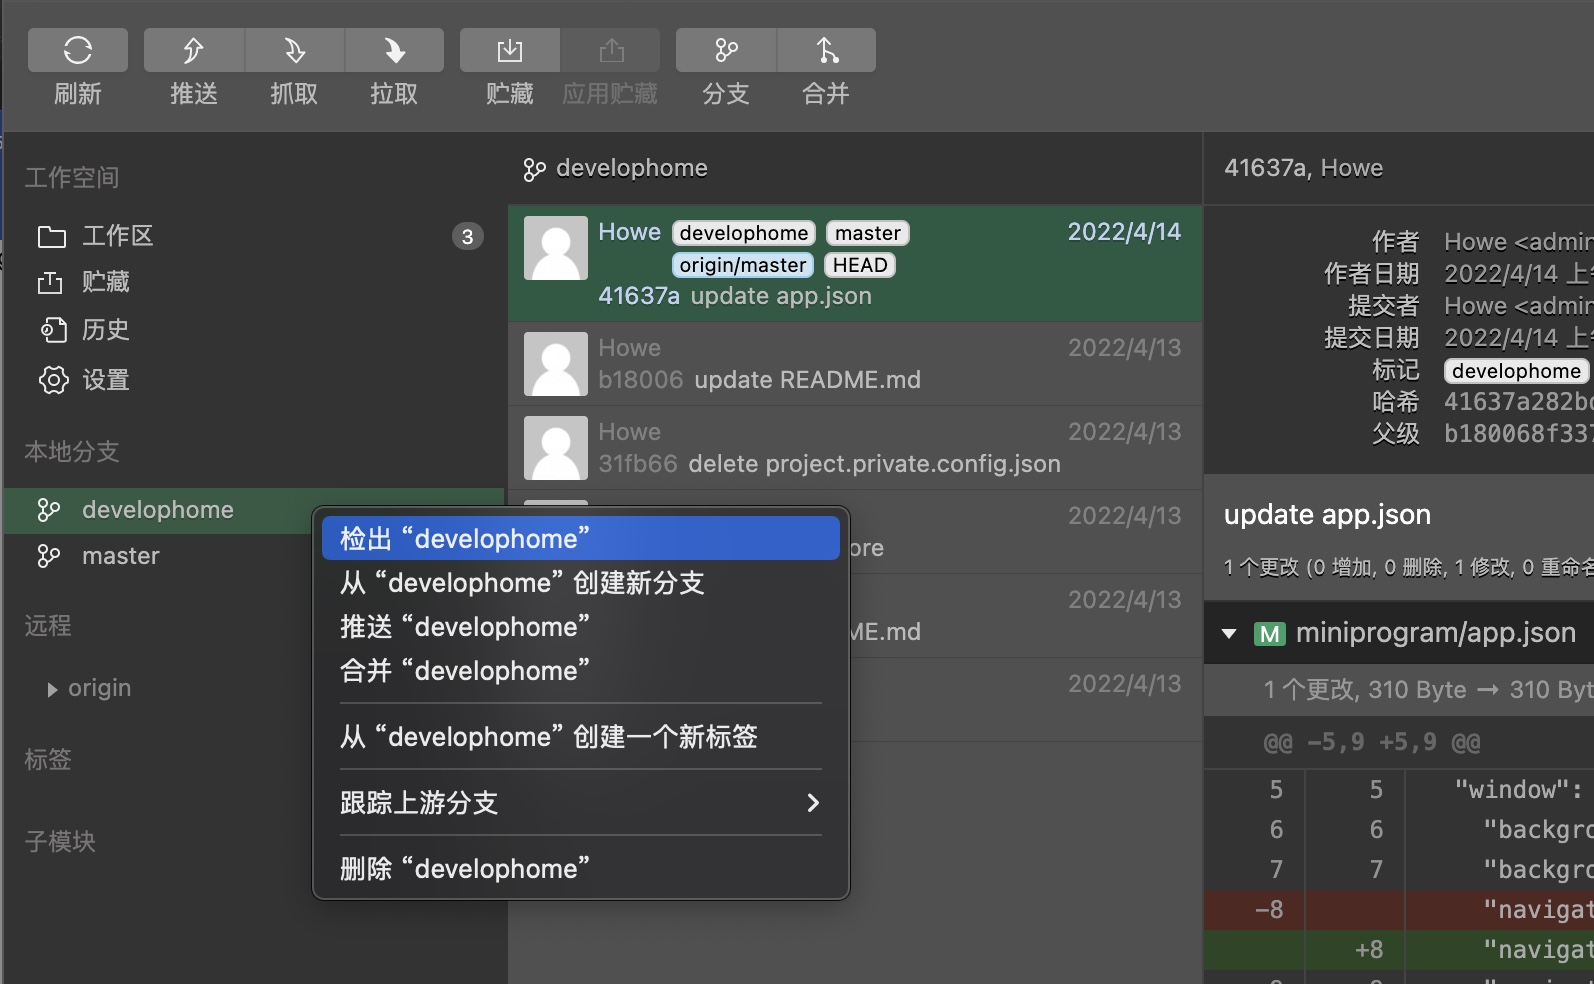Click the branch icon next to develophome in sidebar
Screen dimensions: 1594x984
pyautogui.click(x=49, y=510)
